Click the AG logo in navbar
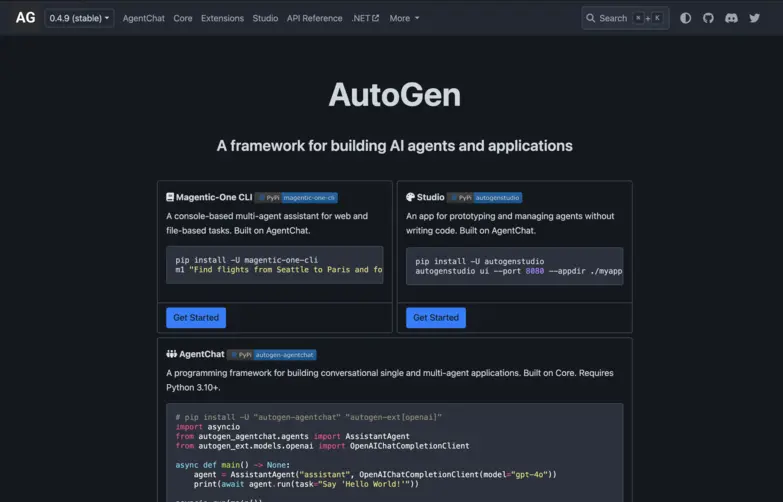Screen dimensions: 783x502 click(x=25, y=18)
